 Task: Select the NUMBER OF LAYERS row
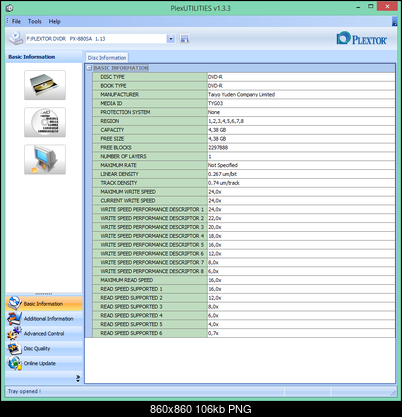244,156
